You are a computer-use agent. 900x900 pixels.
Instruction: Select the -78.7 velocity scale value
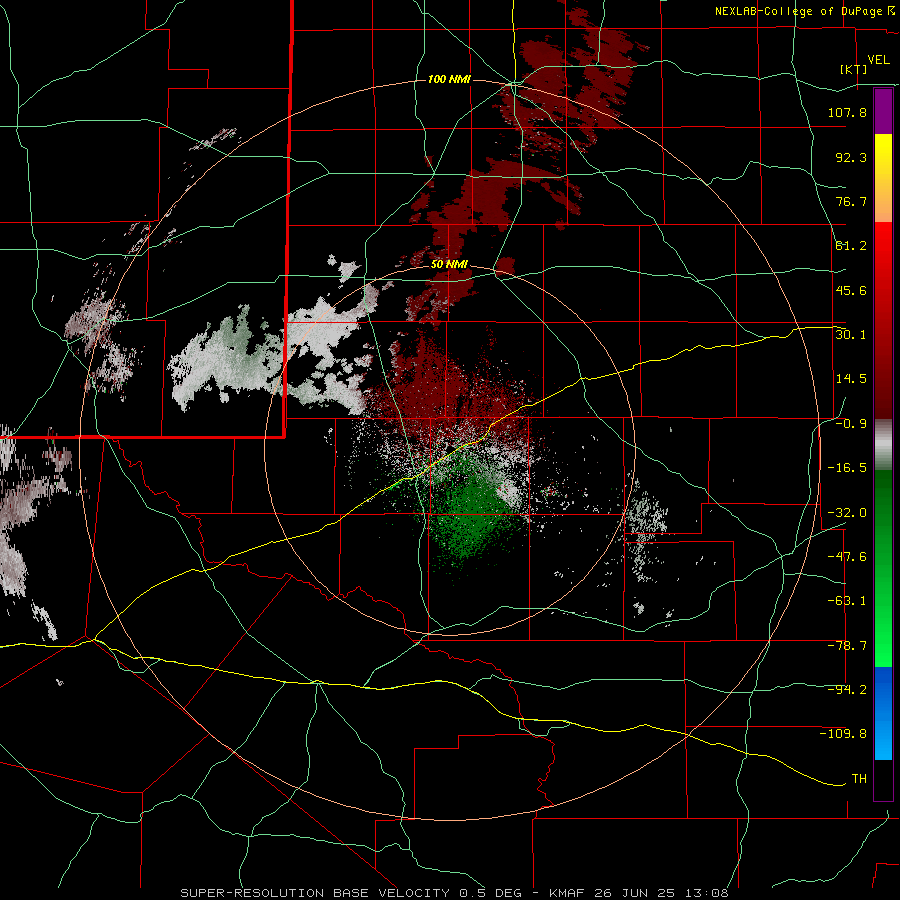tap(847, 646)
